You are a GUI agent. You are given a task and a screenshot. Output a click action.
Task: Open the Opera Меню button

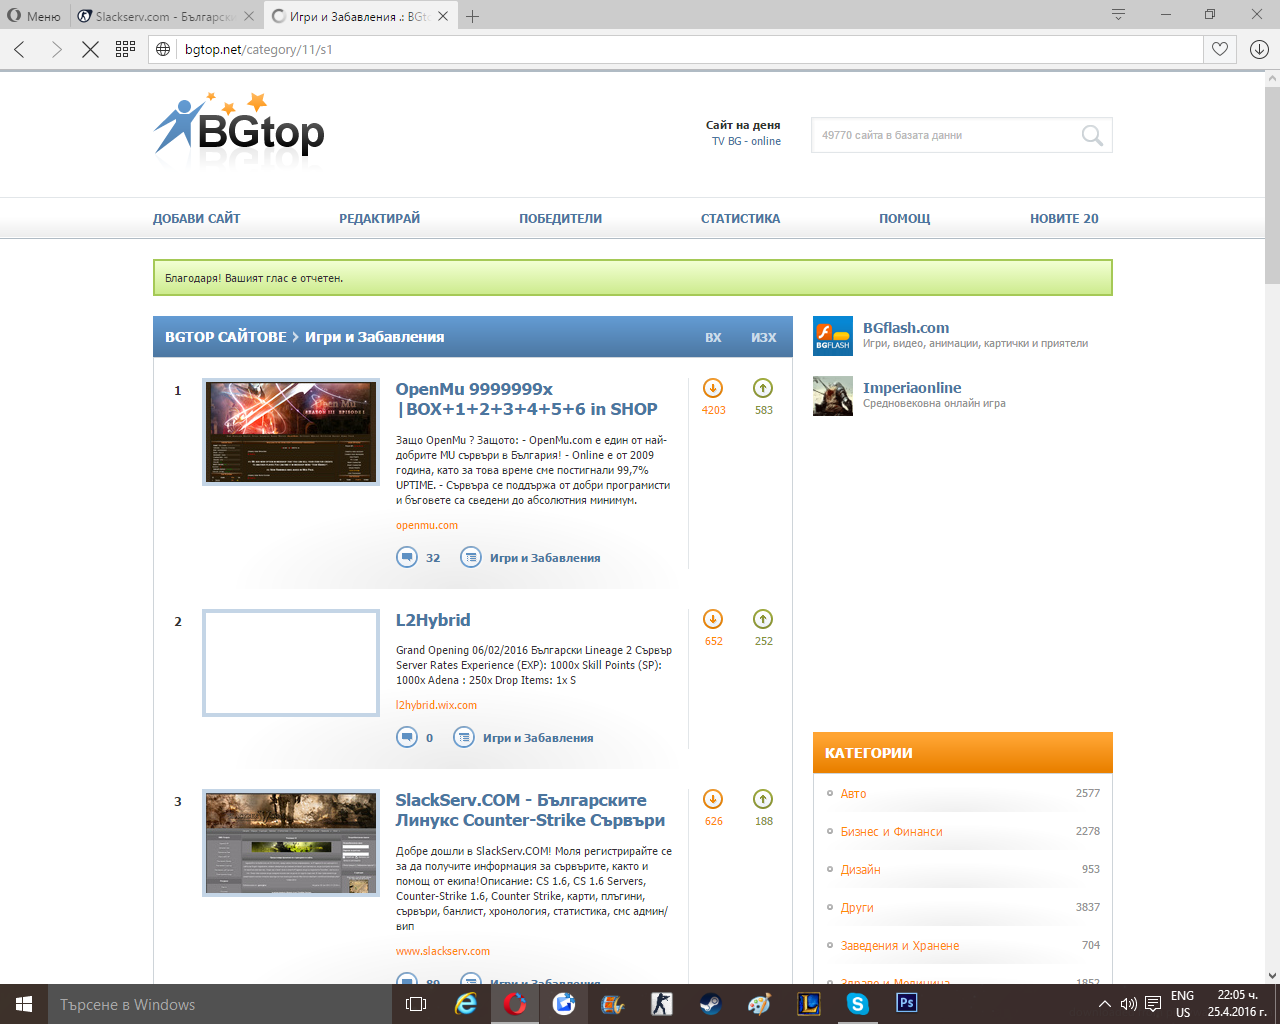pyautogui.click(x=34, y=16)
